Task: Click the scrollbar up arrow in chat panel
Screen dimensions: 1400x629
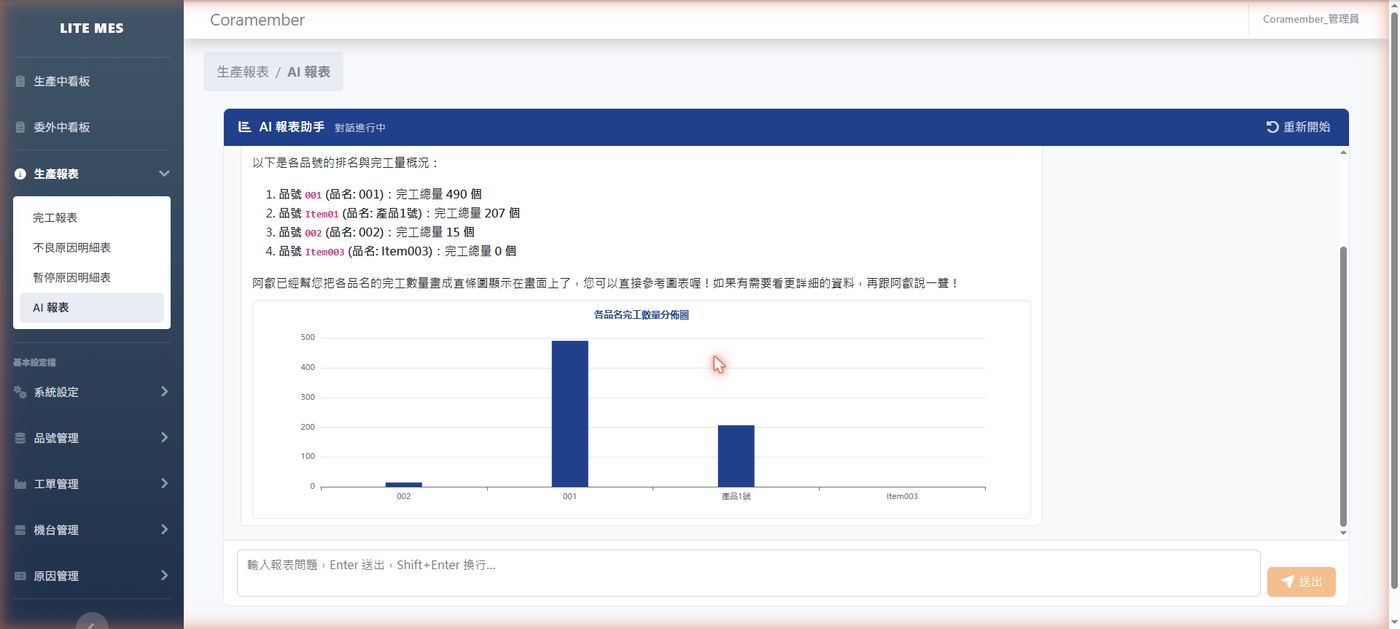Action: 1343,152
